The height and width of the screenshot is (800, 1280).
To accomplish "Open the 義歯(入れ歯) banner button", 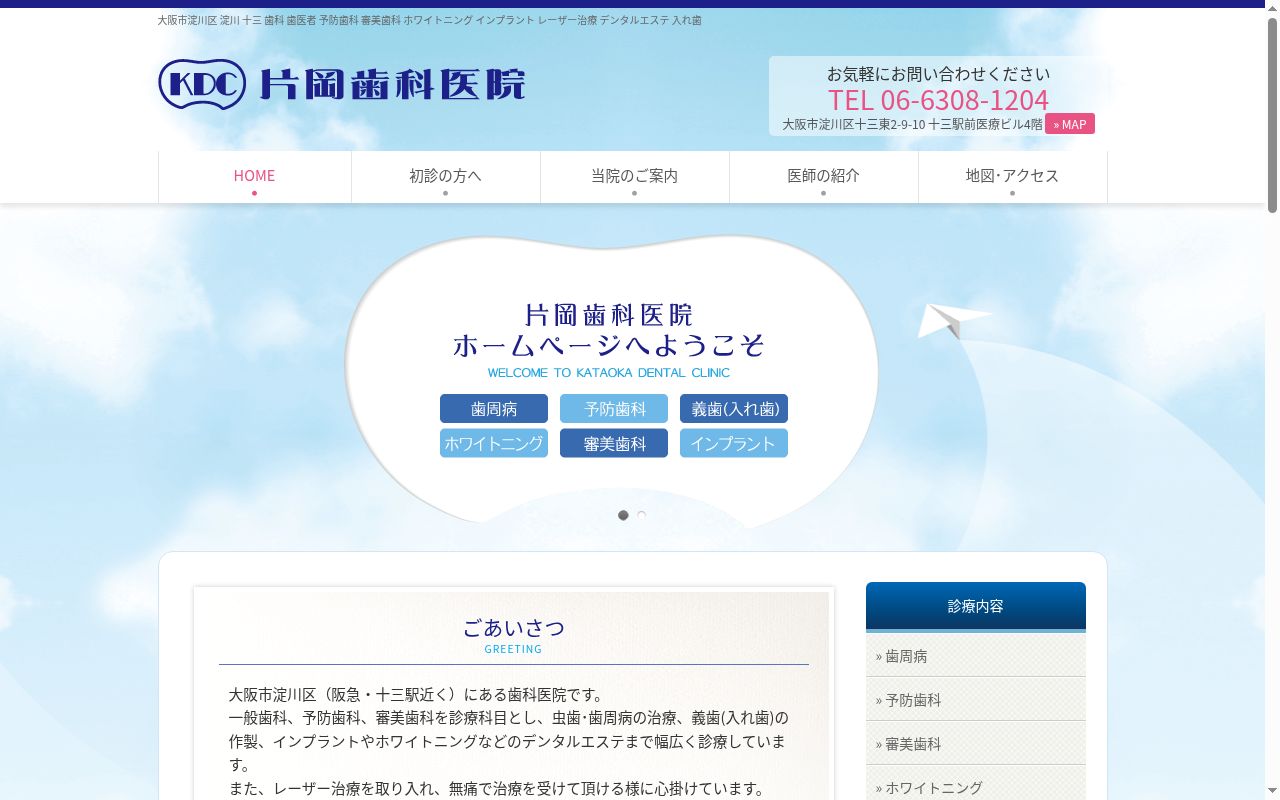I will [734, 409].
